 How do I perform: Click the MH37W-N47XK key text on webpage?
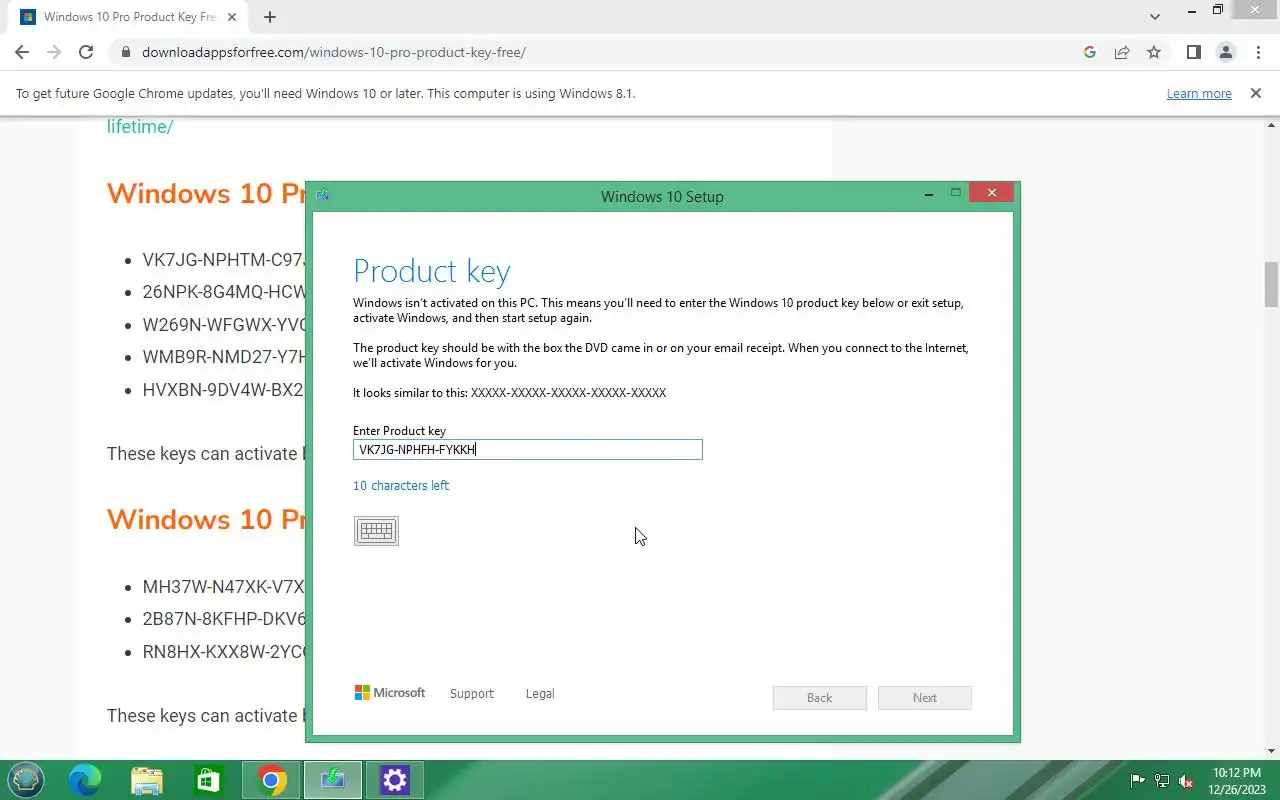tap(224, 587)
